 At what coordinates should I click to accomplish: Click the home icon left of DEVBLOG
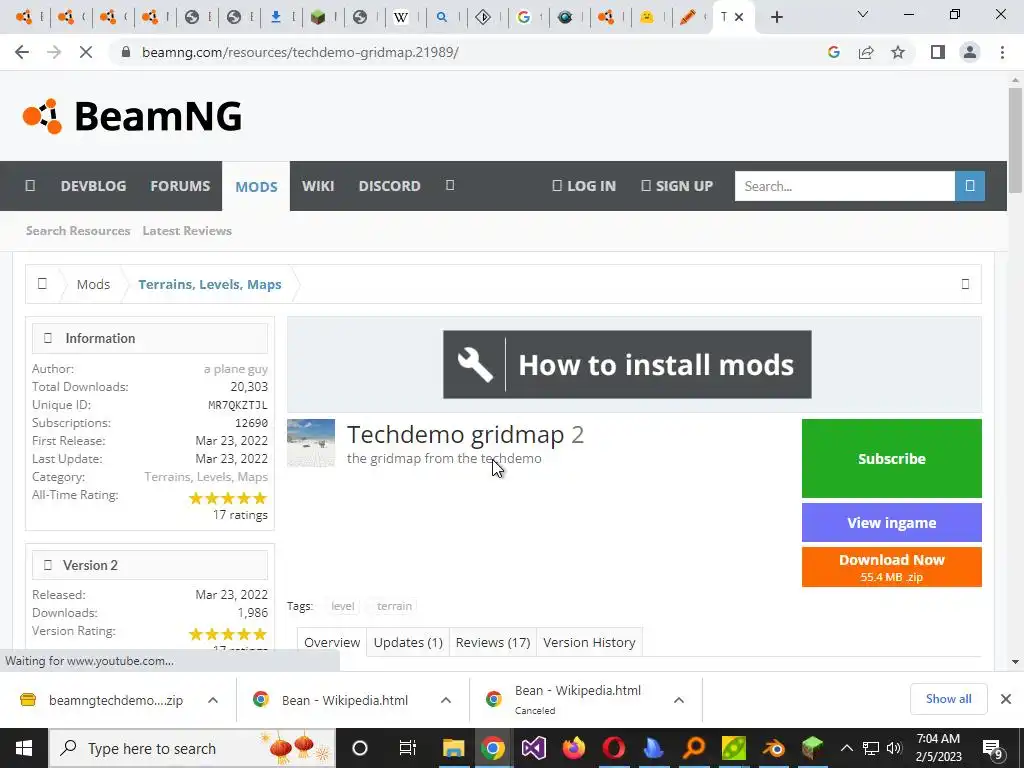click(30, 186)
